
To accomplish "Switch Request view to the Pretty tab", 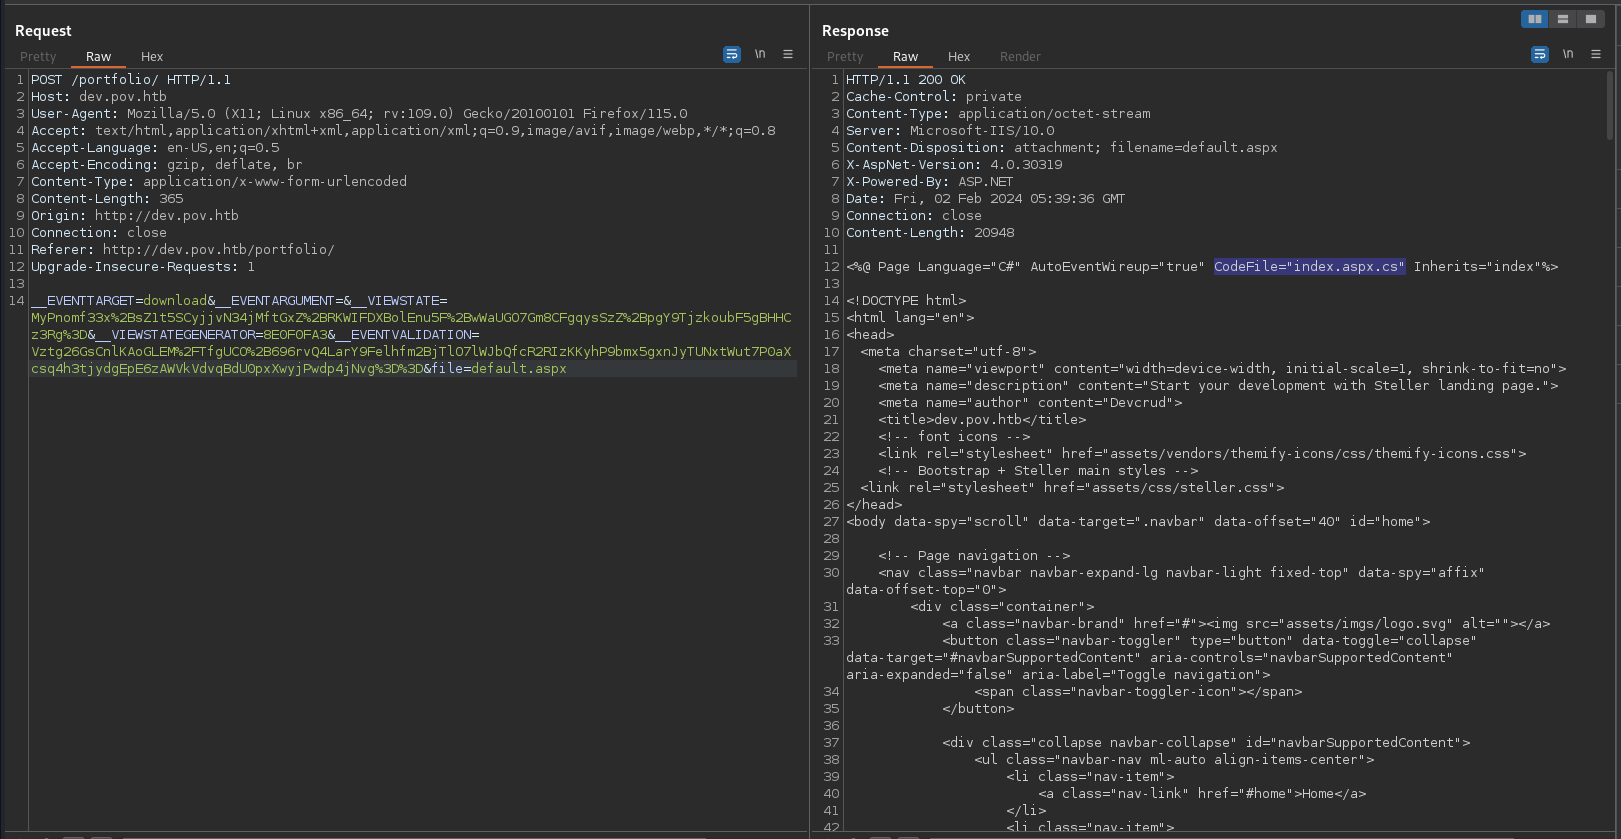I will click(x=38, y=57).
